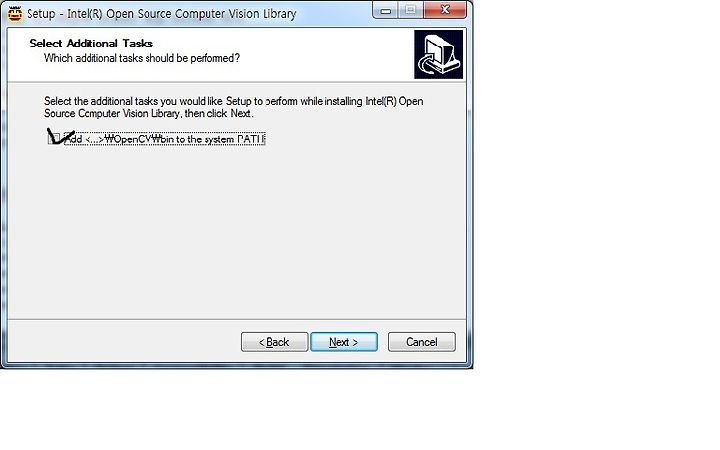Click the 'Select the additional tasks' instruction paragraph
Image resolution: width=720 pixels, height=450 pixels.
(234, 107)
